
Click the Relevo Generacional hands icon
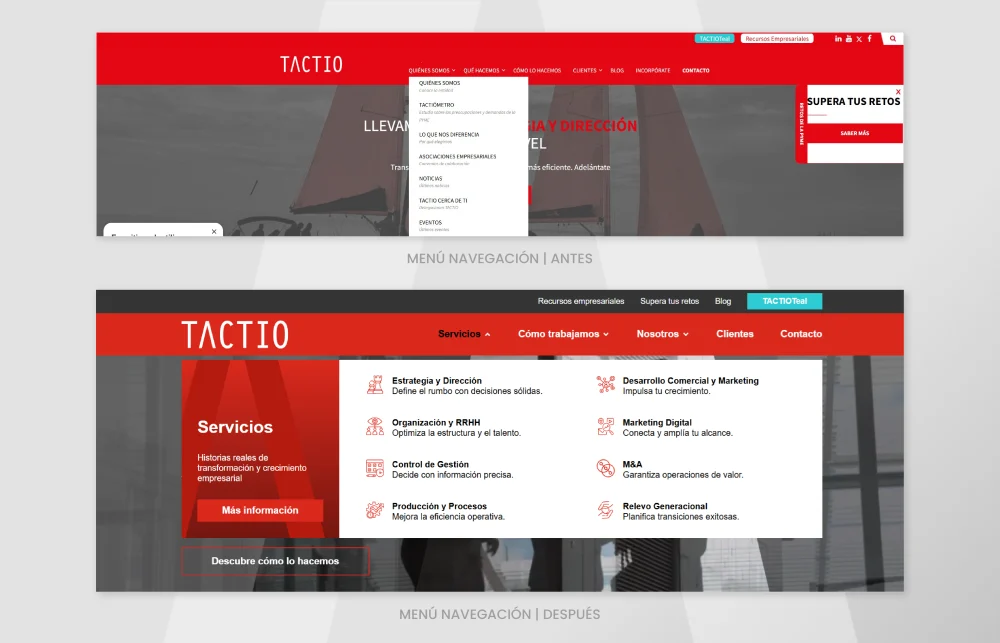tap(605, 510)
